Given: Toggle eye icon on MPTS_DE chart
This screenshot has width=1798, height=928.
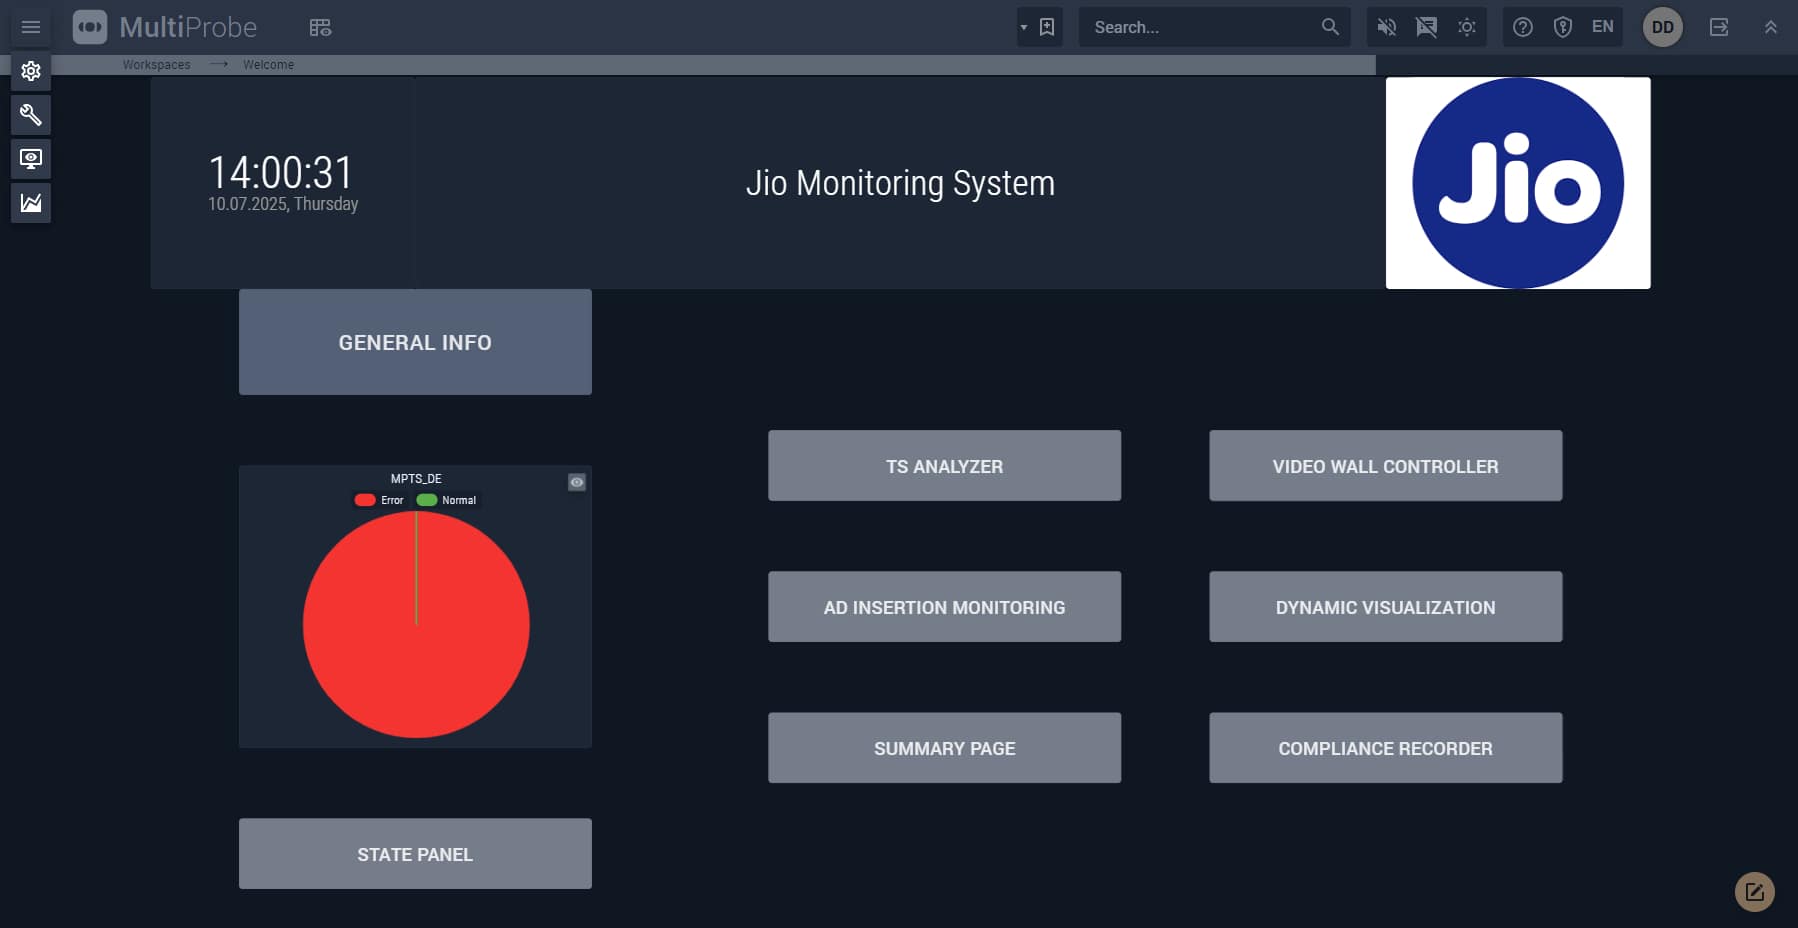Looking at the screenshot, I should click(x=577, y=482).
